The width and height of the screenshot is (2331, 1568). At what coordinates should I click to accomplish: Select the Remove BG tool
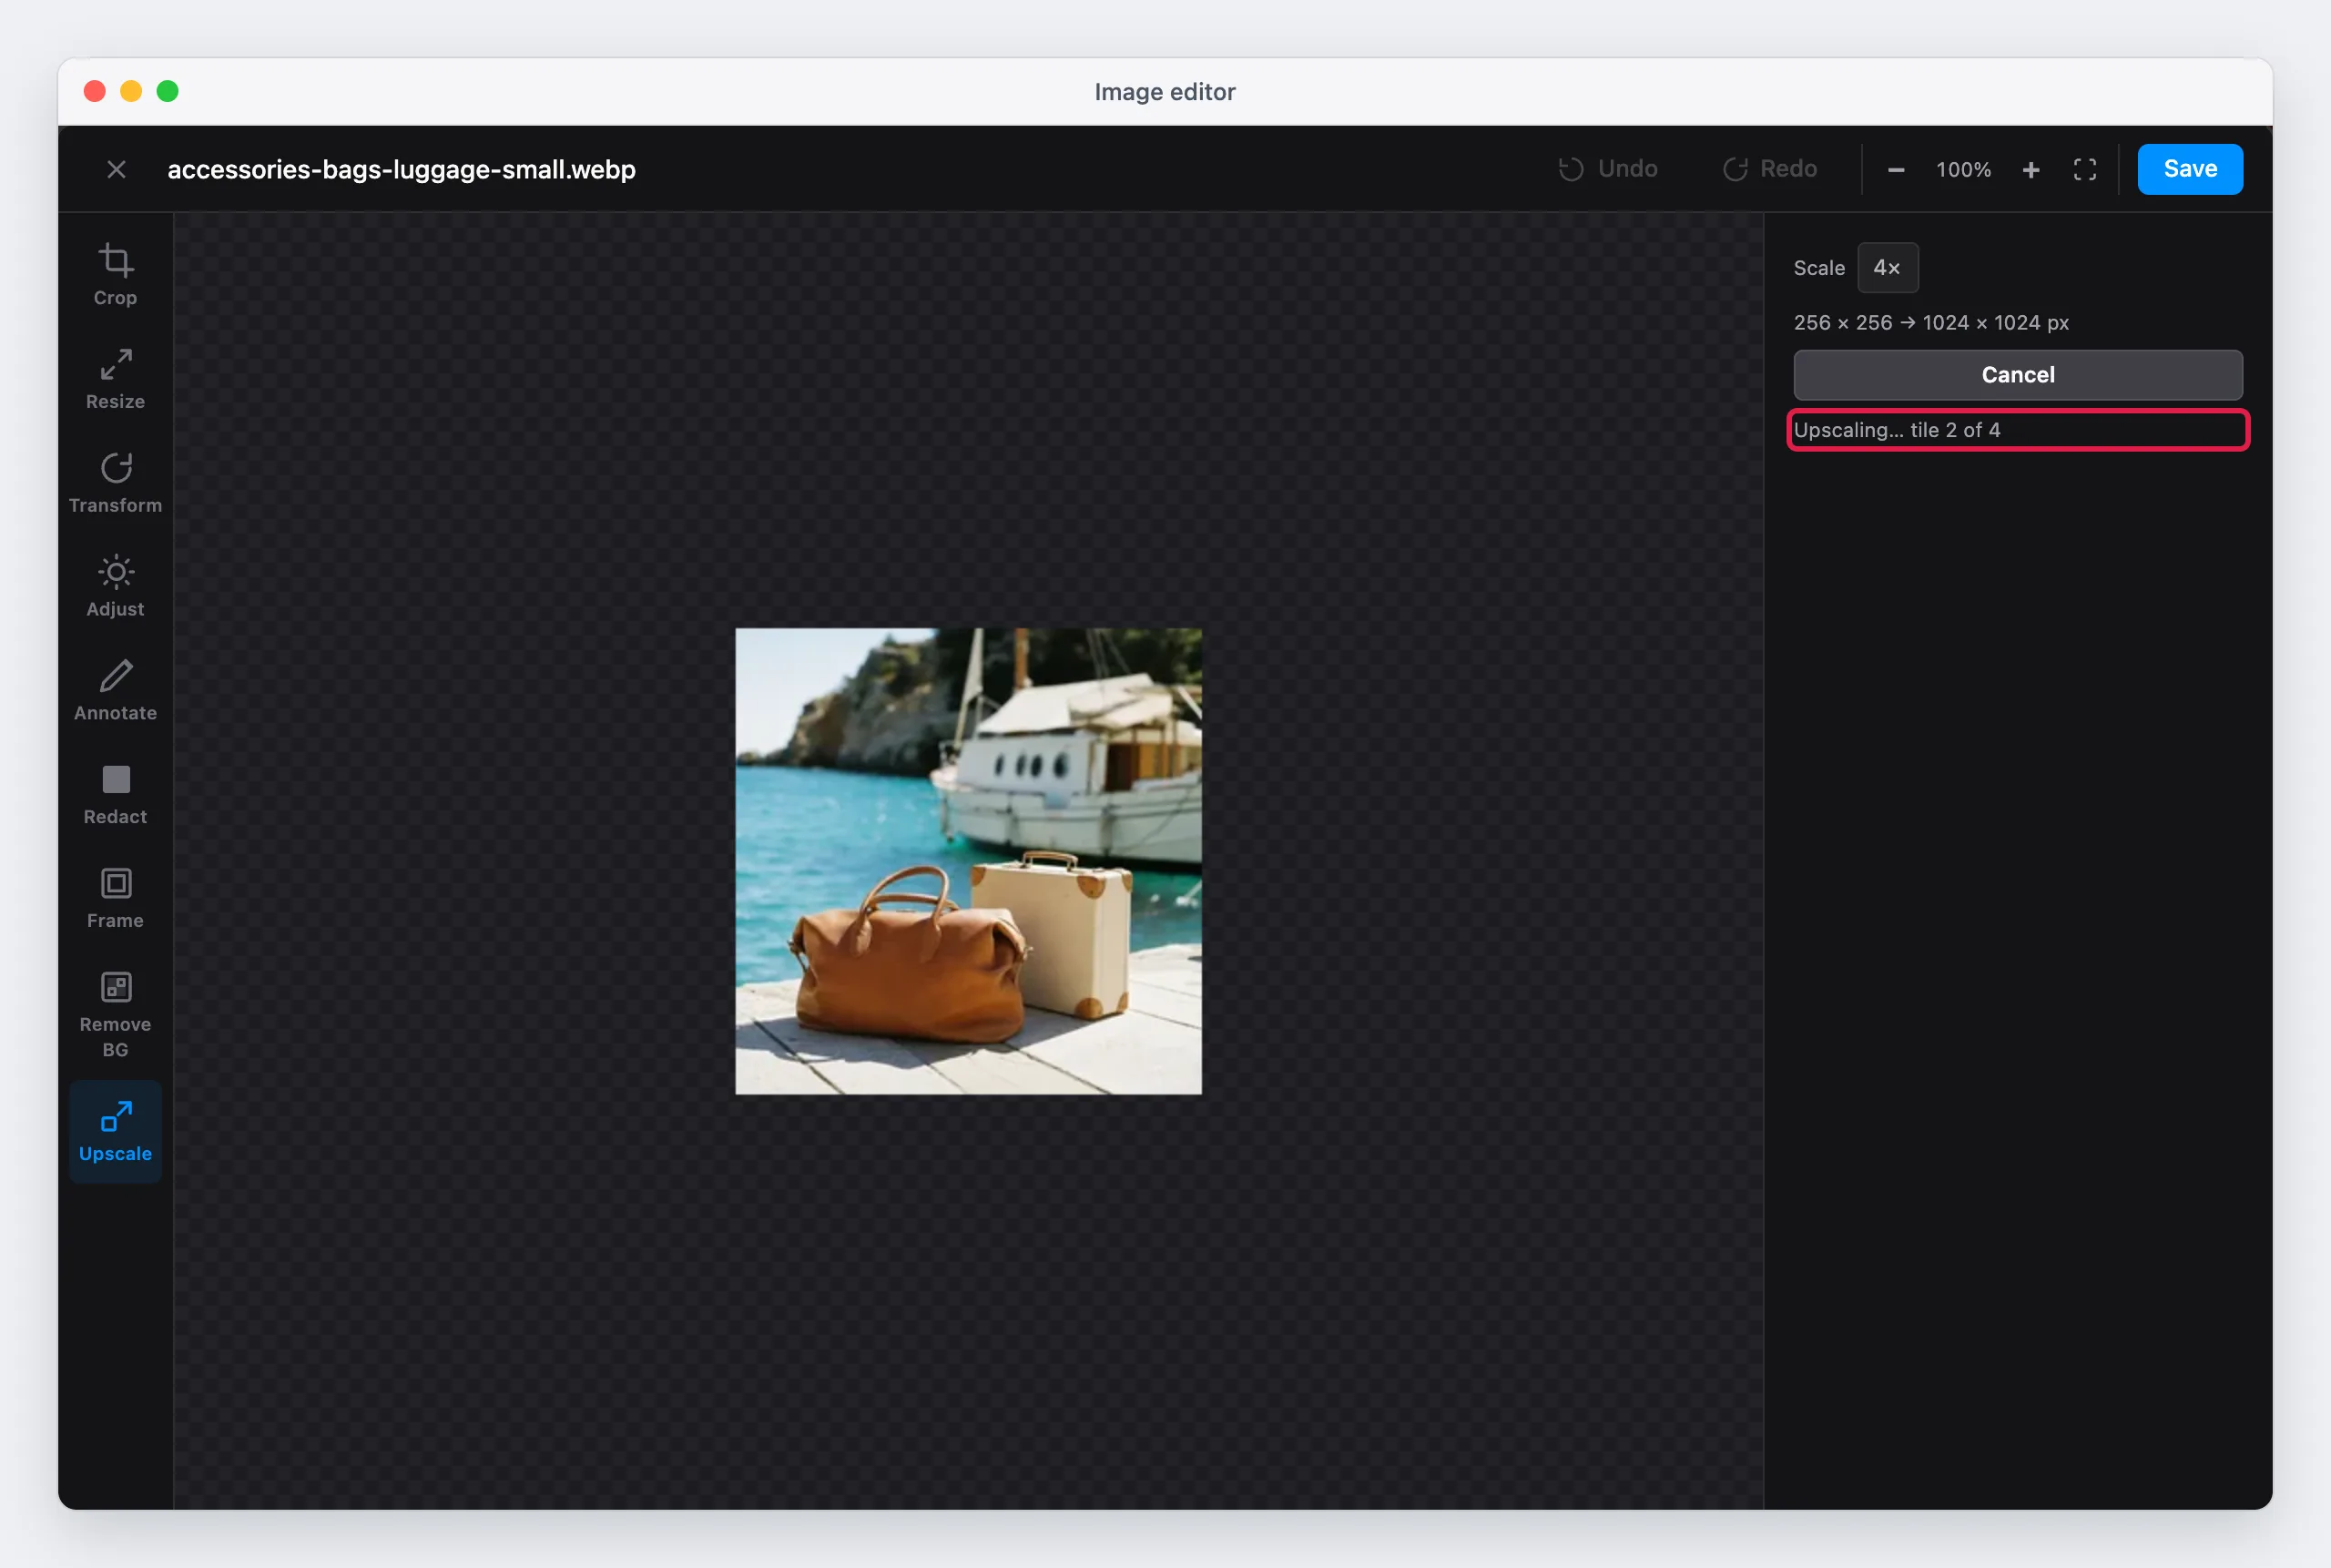click(115, 1016)
